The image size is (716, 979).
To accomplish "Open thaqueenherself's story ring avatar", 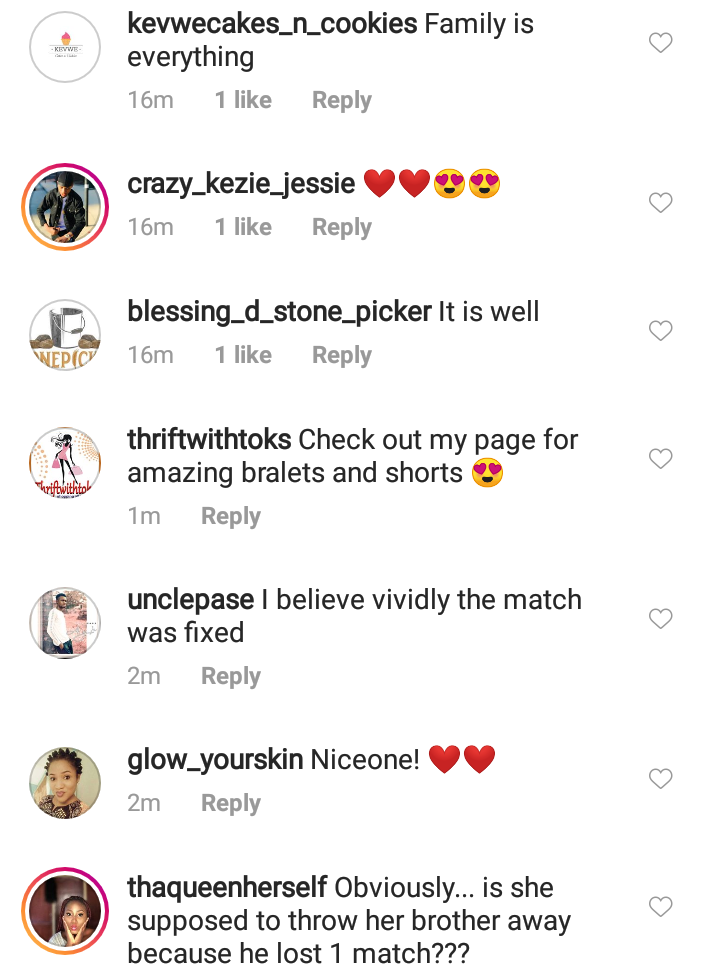I will pos(65,911).
